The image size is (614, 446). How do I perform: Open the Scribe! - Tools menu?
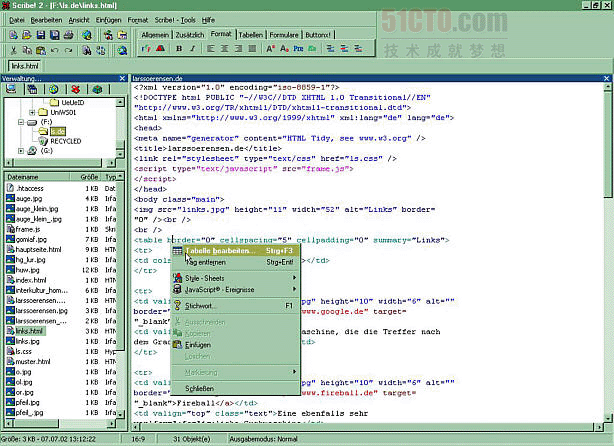click(x=175, y=20)
